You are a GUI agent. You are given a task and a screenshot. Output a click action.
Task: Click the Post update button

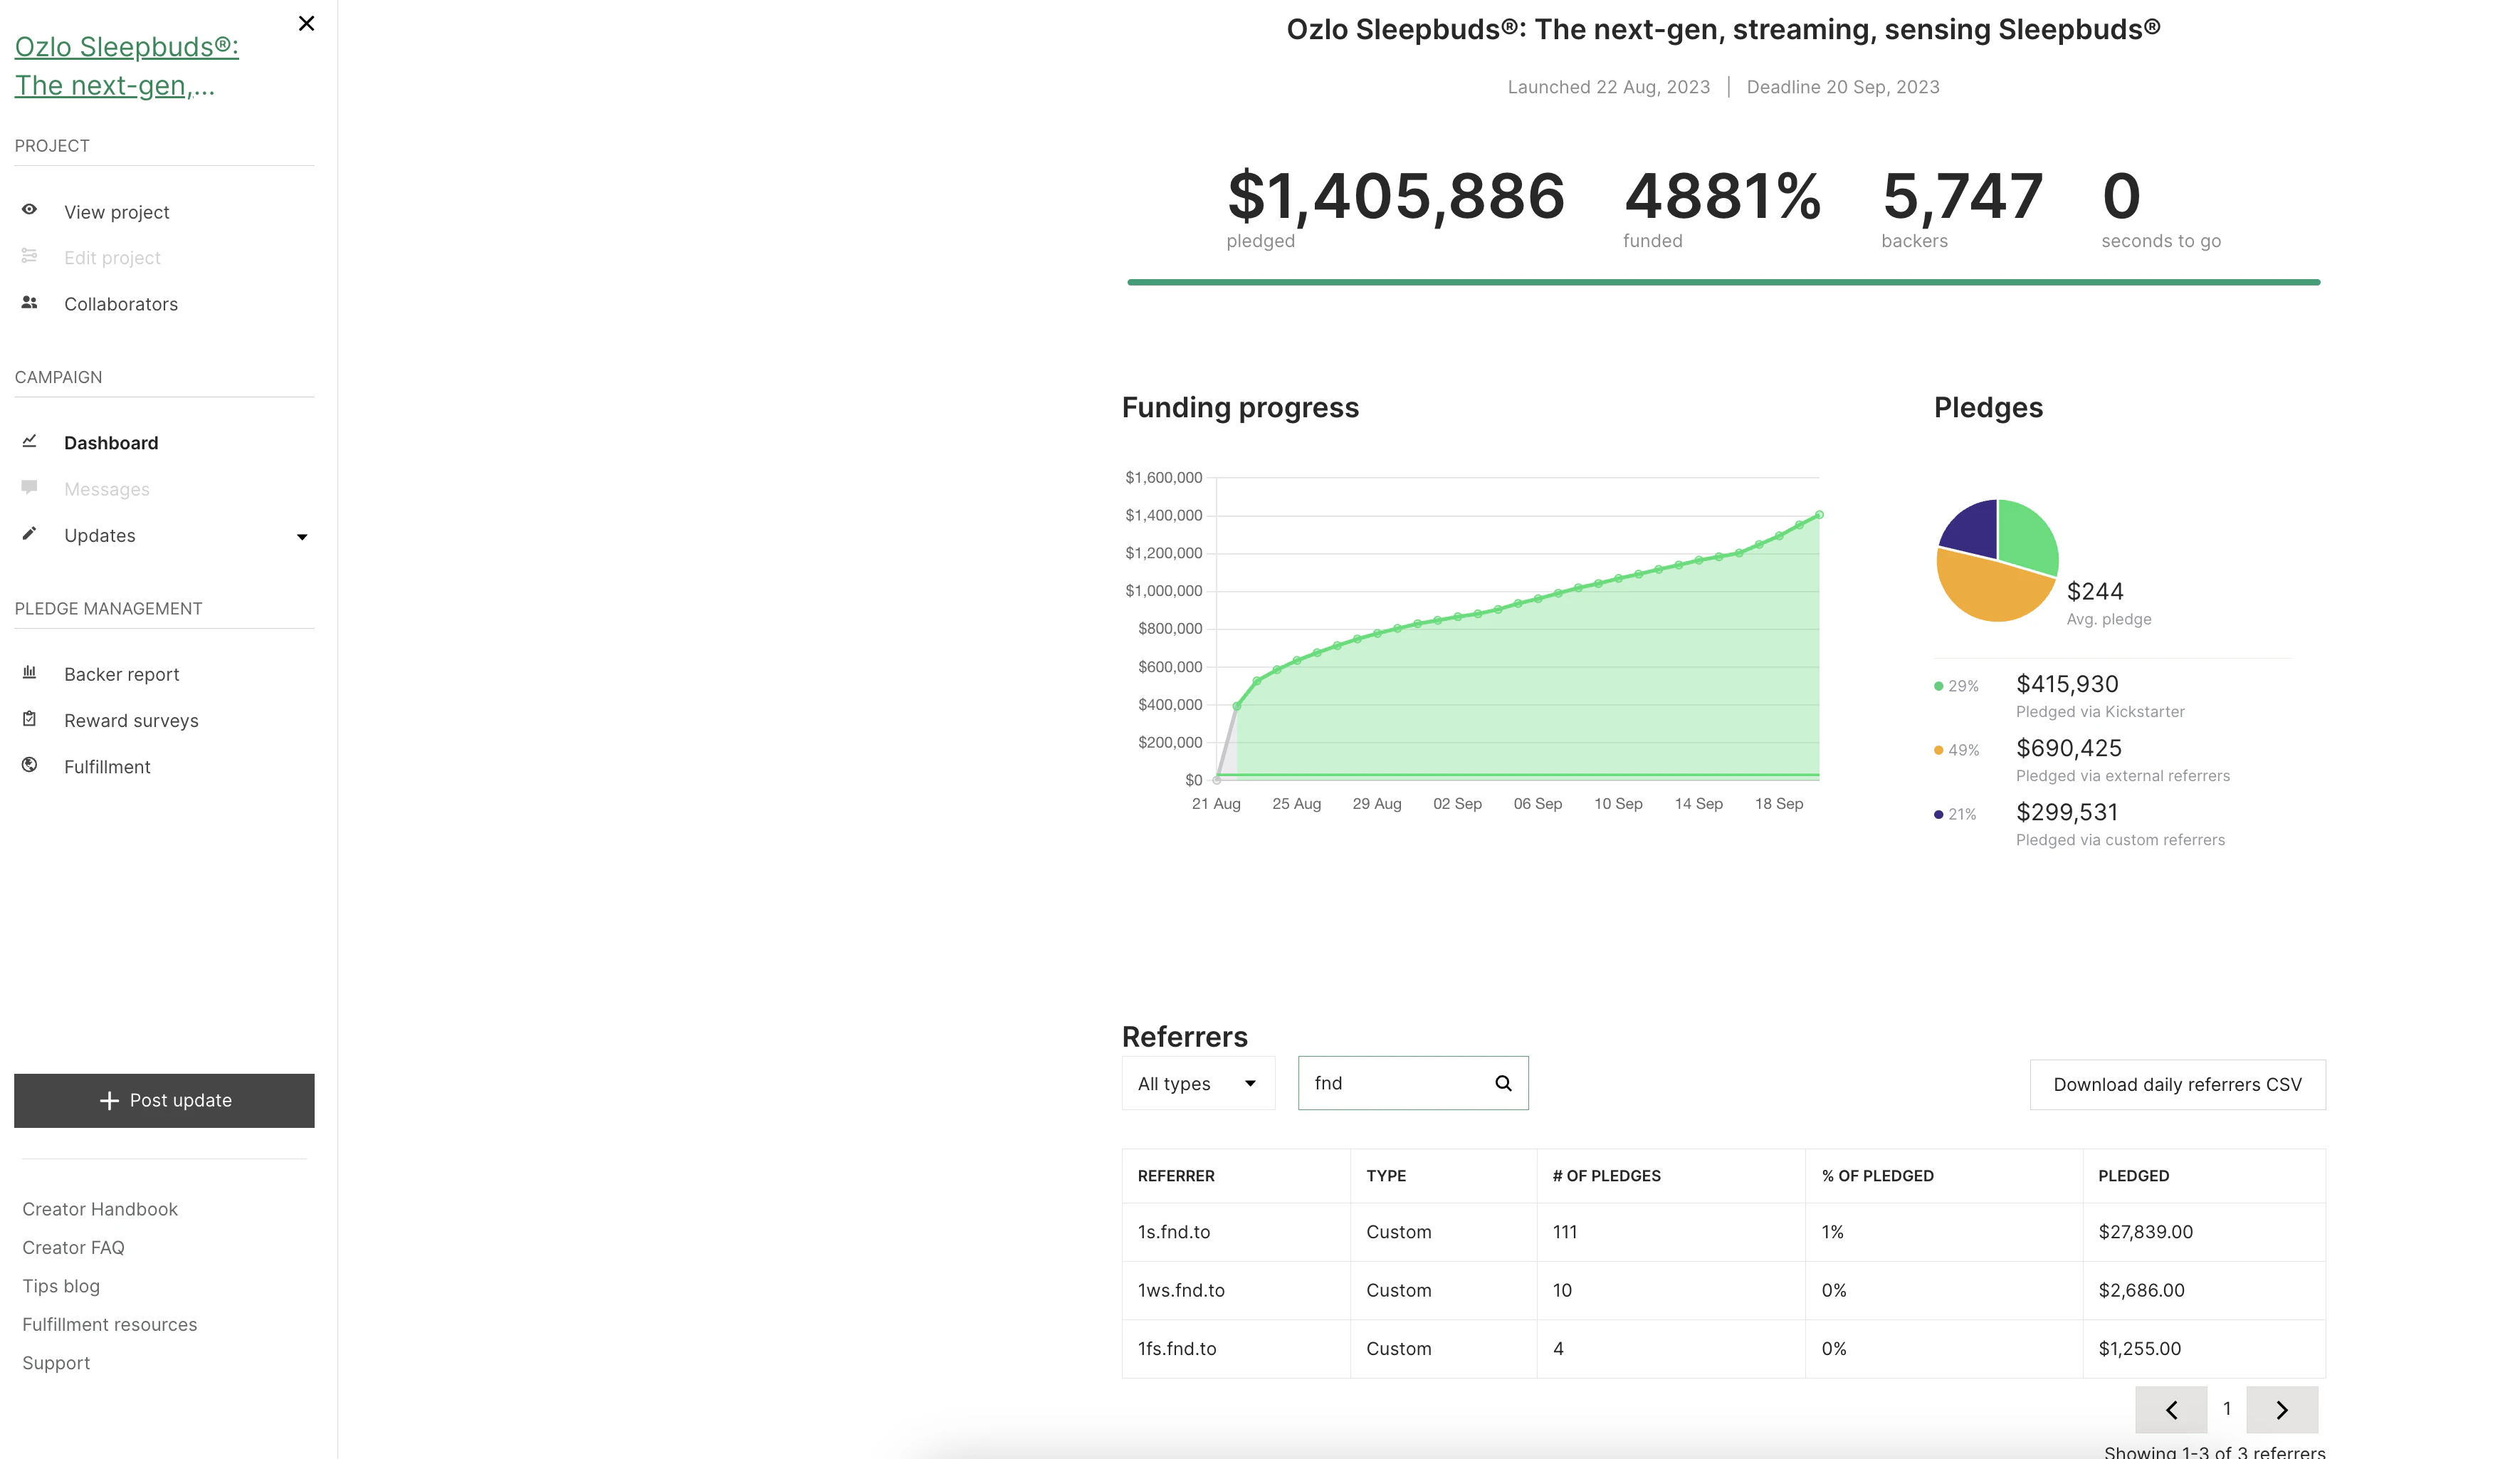click(164, 1101)
